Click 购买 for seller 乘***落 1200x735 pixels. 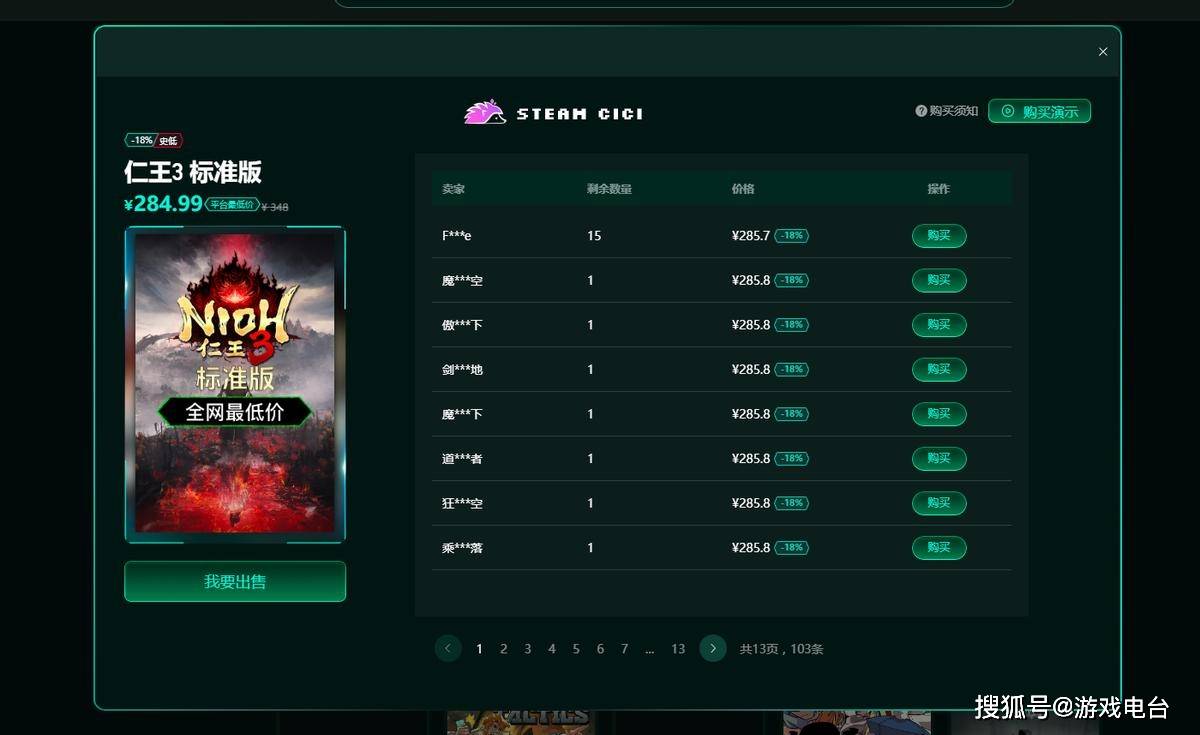point(939,548)
